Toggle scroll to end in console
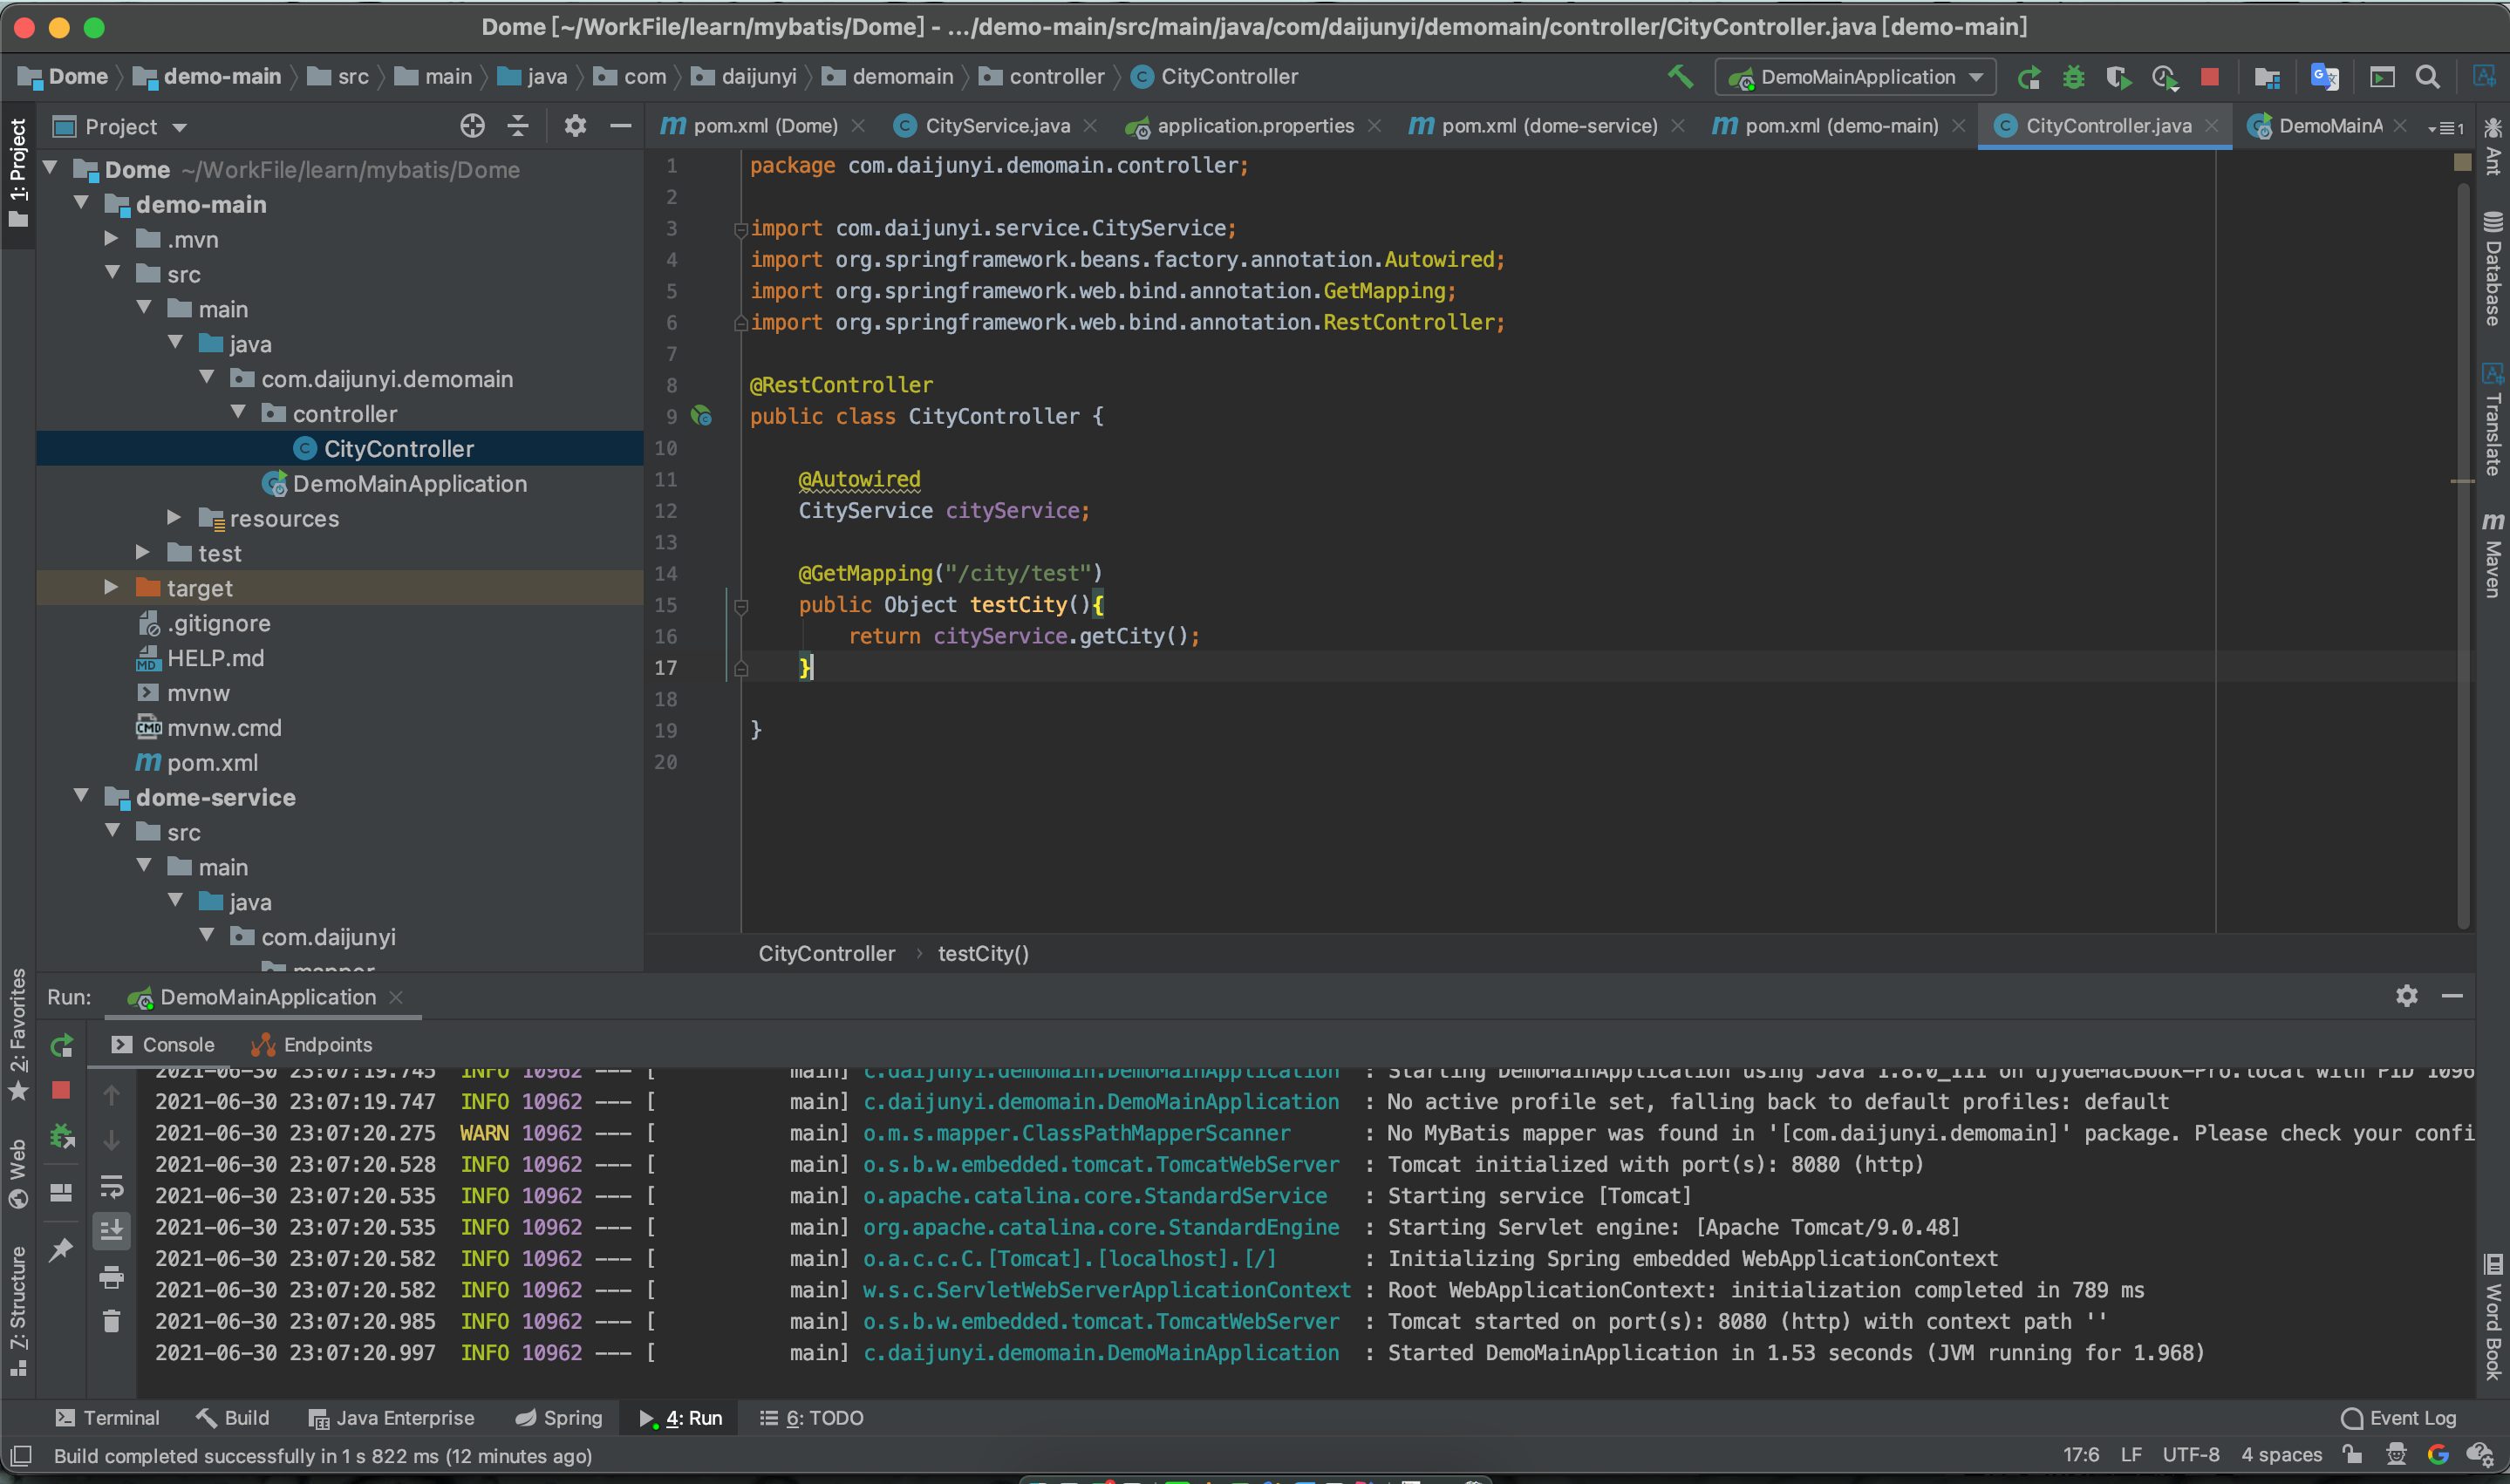 (112, 1230)
